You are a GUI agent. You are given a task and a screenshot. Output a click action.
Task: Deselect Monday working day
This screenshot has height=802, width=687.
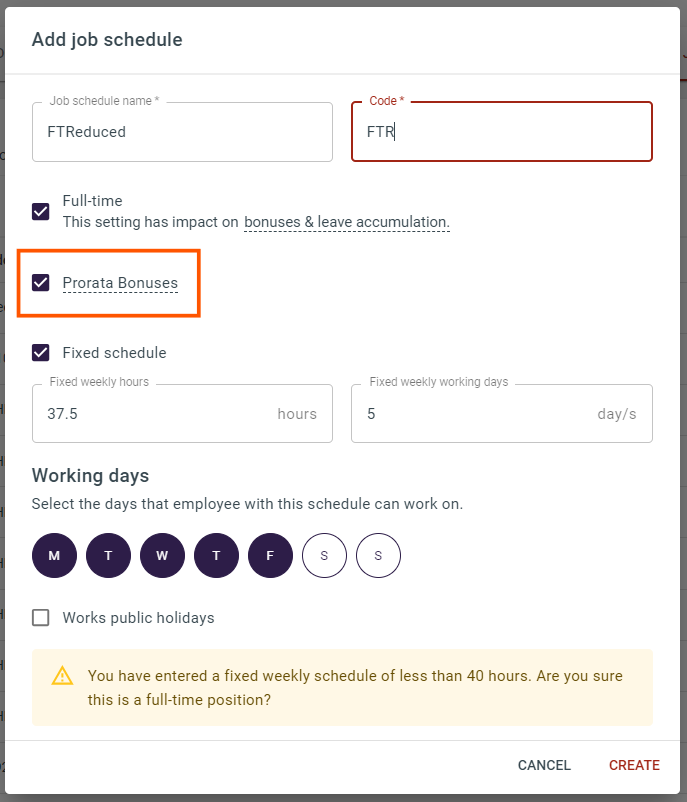point(54,556)
